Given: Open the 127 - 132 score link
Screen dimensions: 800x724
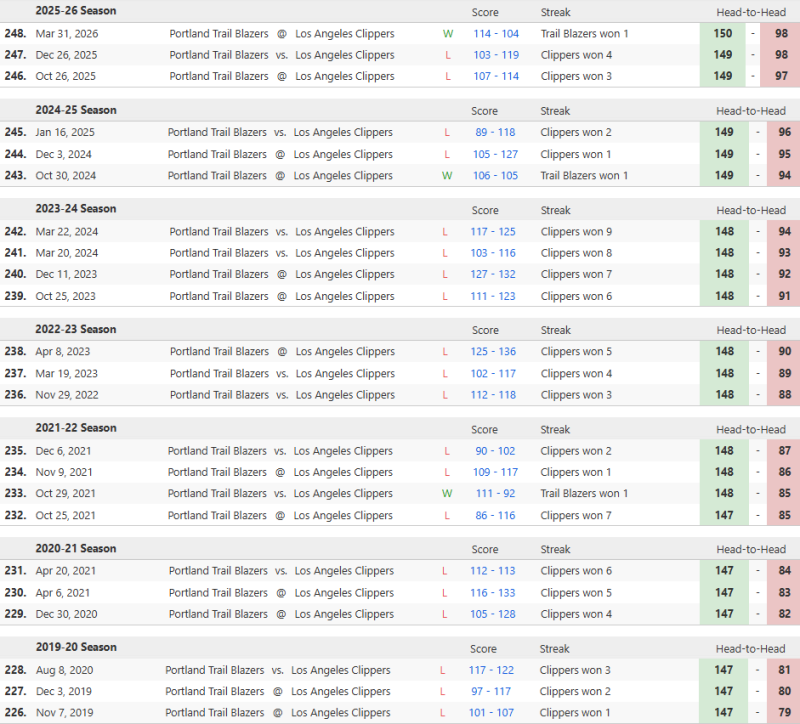Looking at the screenshot, I should 493,274.
